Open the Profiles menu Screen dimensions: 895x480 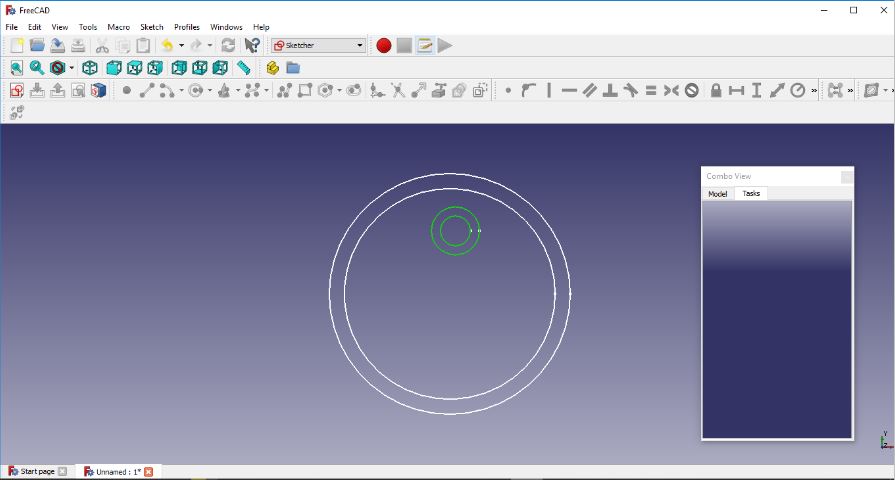[x=187, y=27]
